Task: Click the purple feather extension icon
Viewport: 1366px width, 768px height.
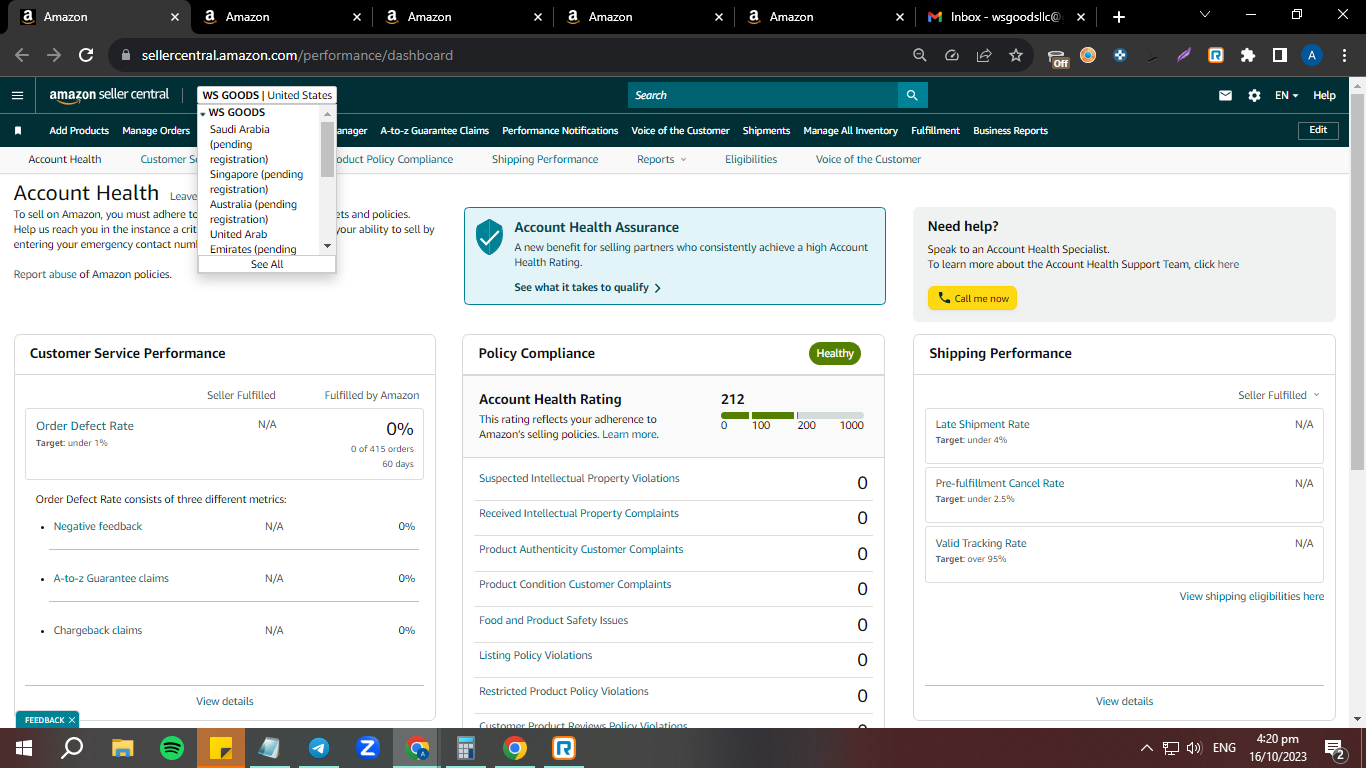Action: [1184, 56]
